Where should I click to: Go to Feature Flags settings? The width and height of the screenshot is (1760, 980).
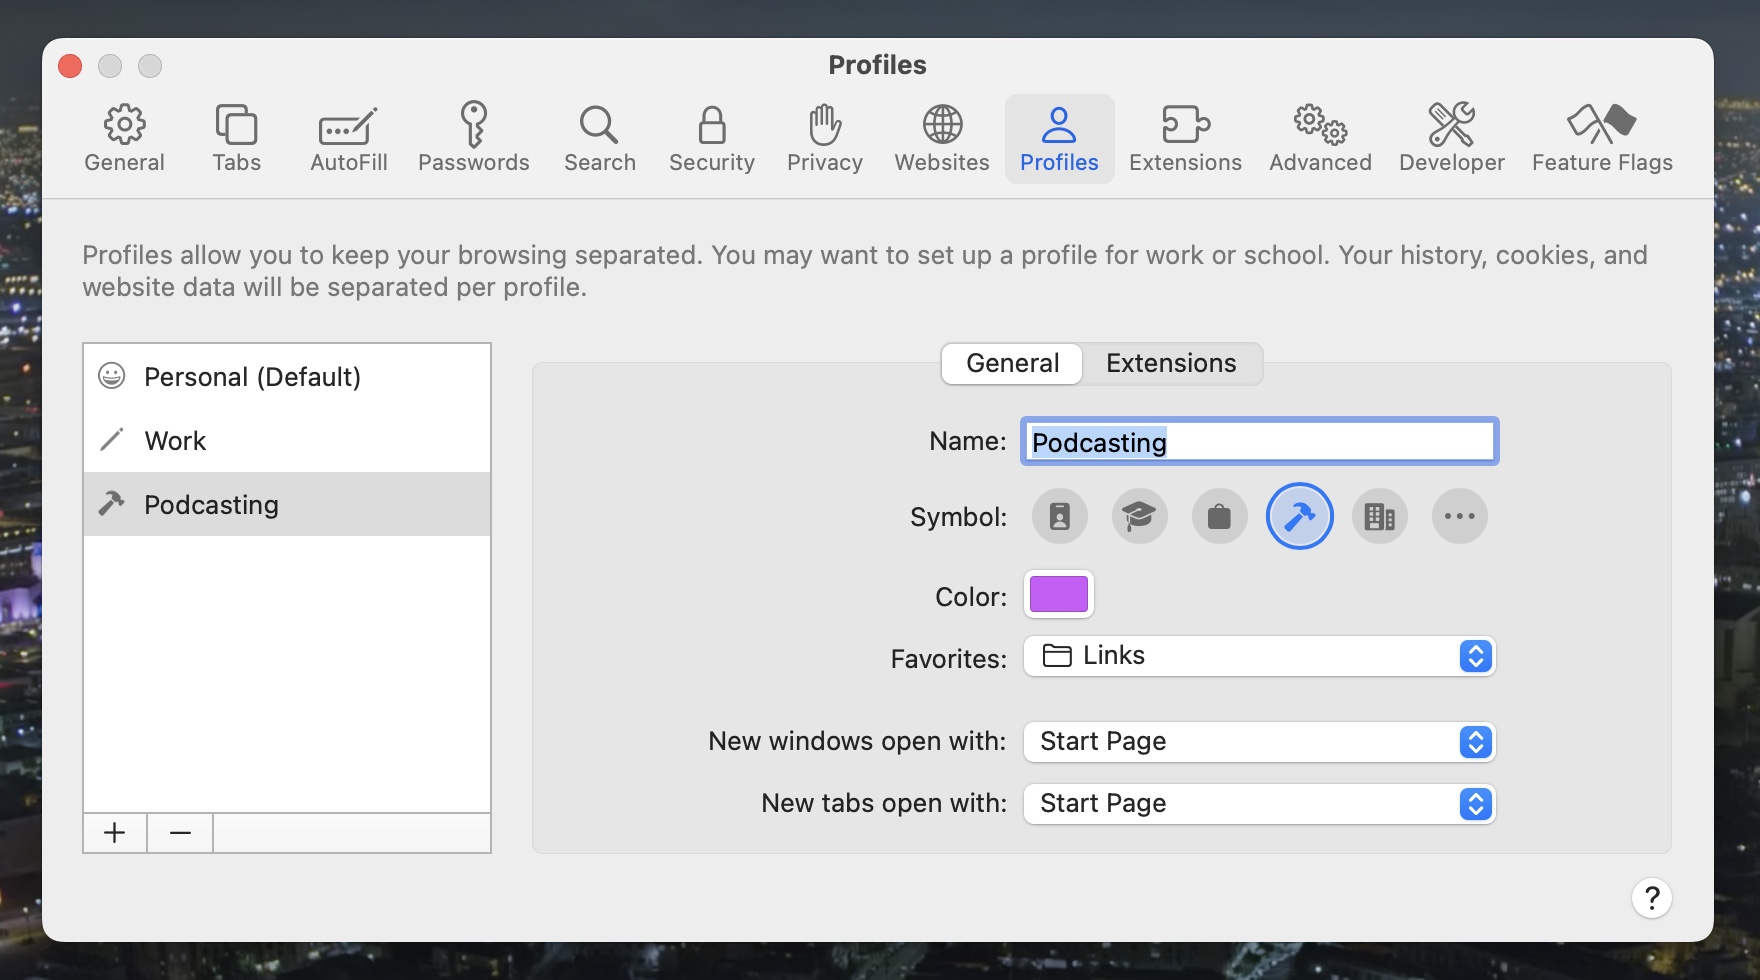coord(1601,138)
